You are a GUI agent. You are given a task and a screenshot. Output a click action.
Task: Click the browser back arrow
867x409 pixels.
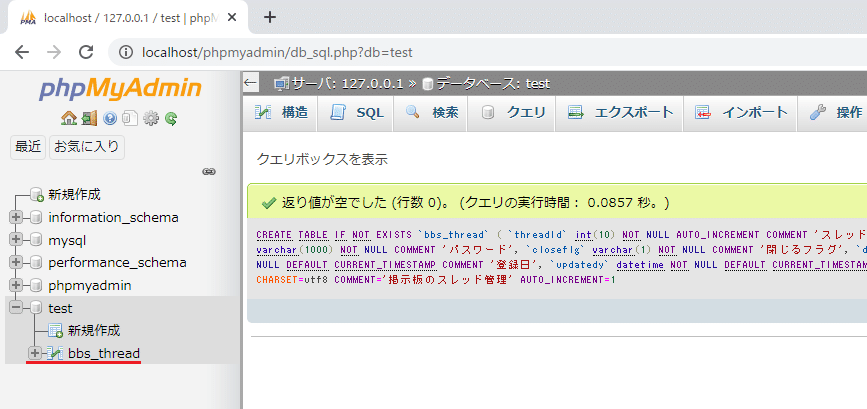coord(22,53)
